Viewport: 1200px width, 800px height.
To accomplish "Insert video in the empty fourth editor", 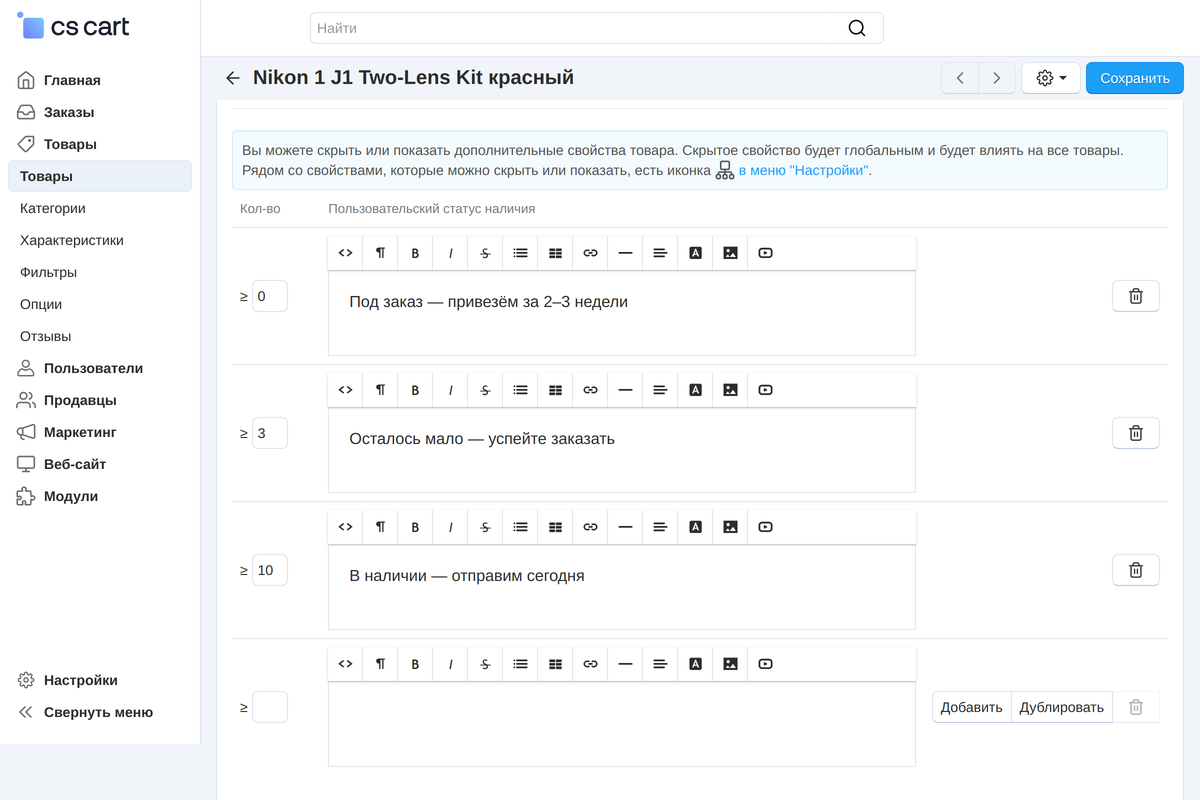I will 765,664.
